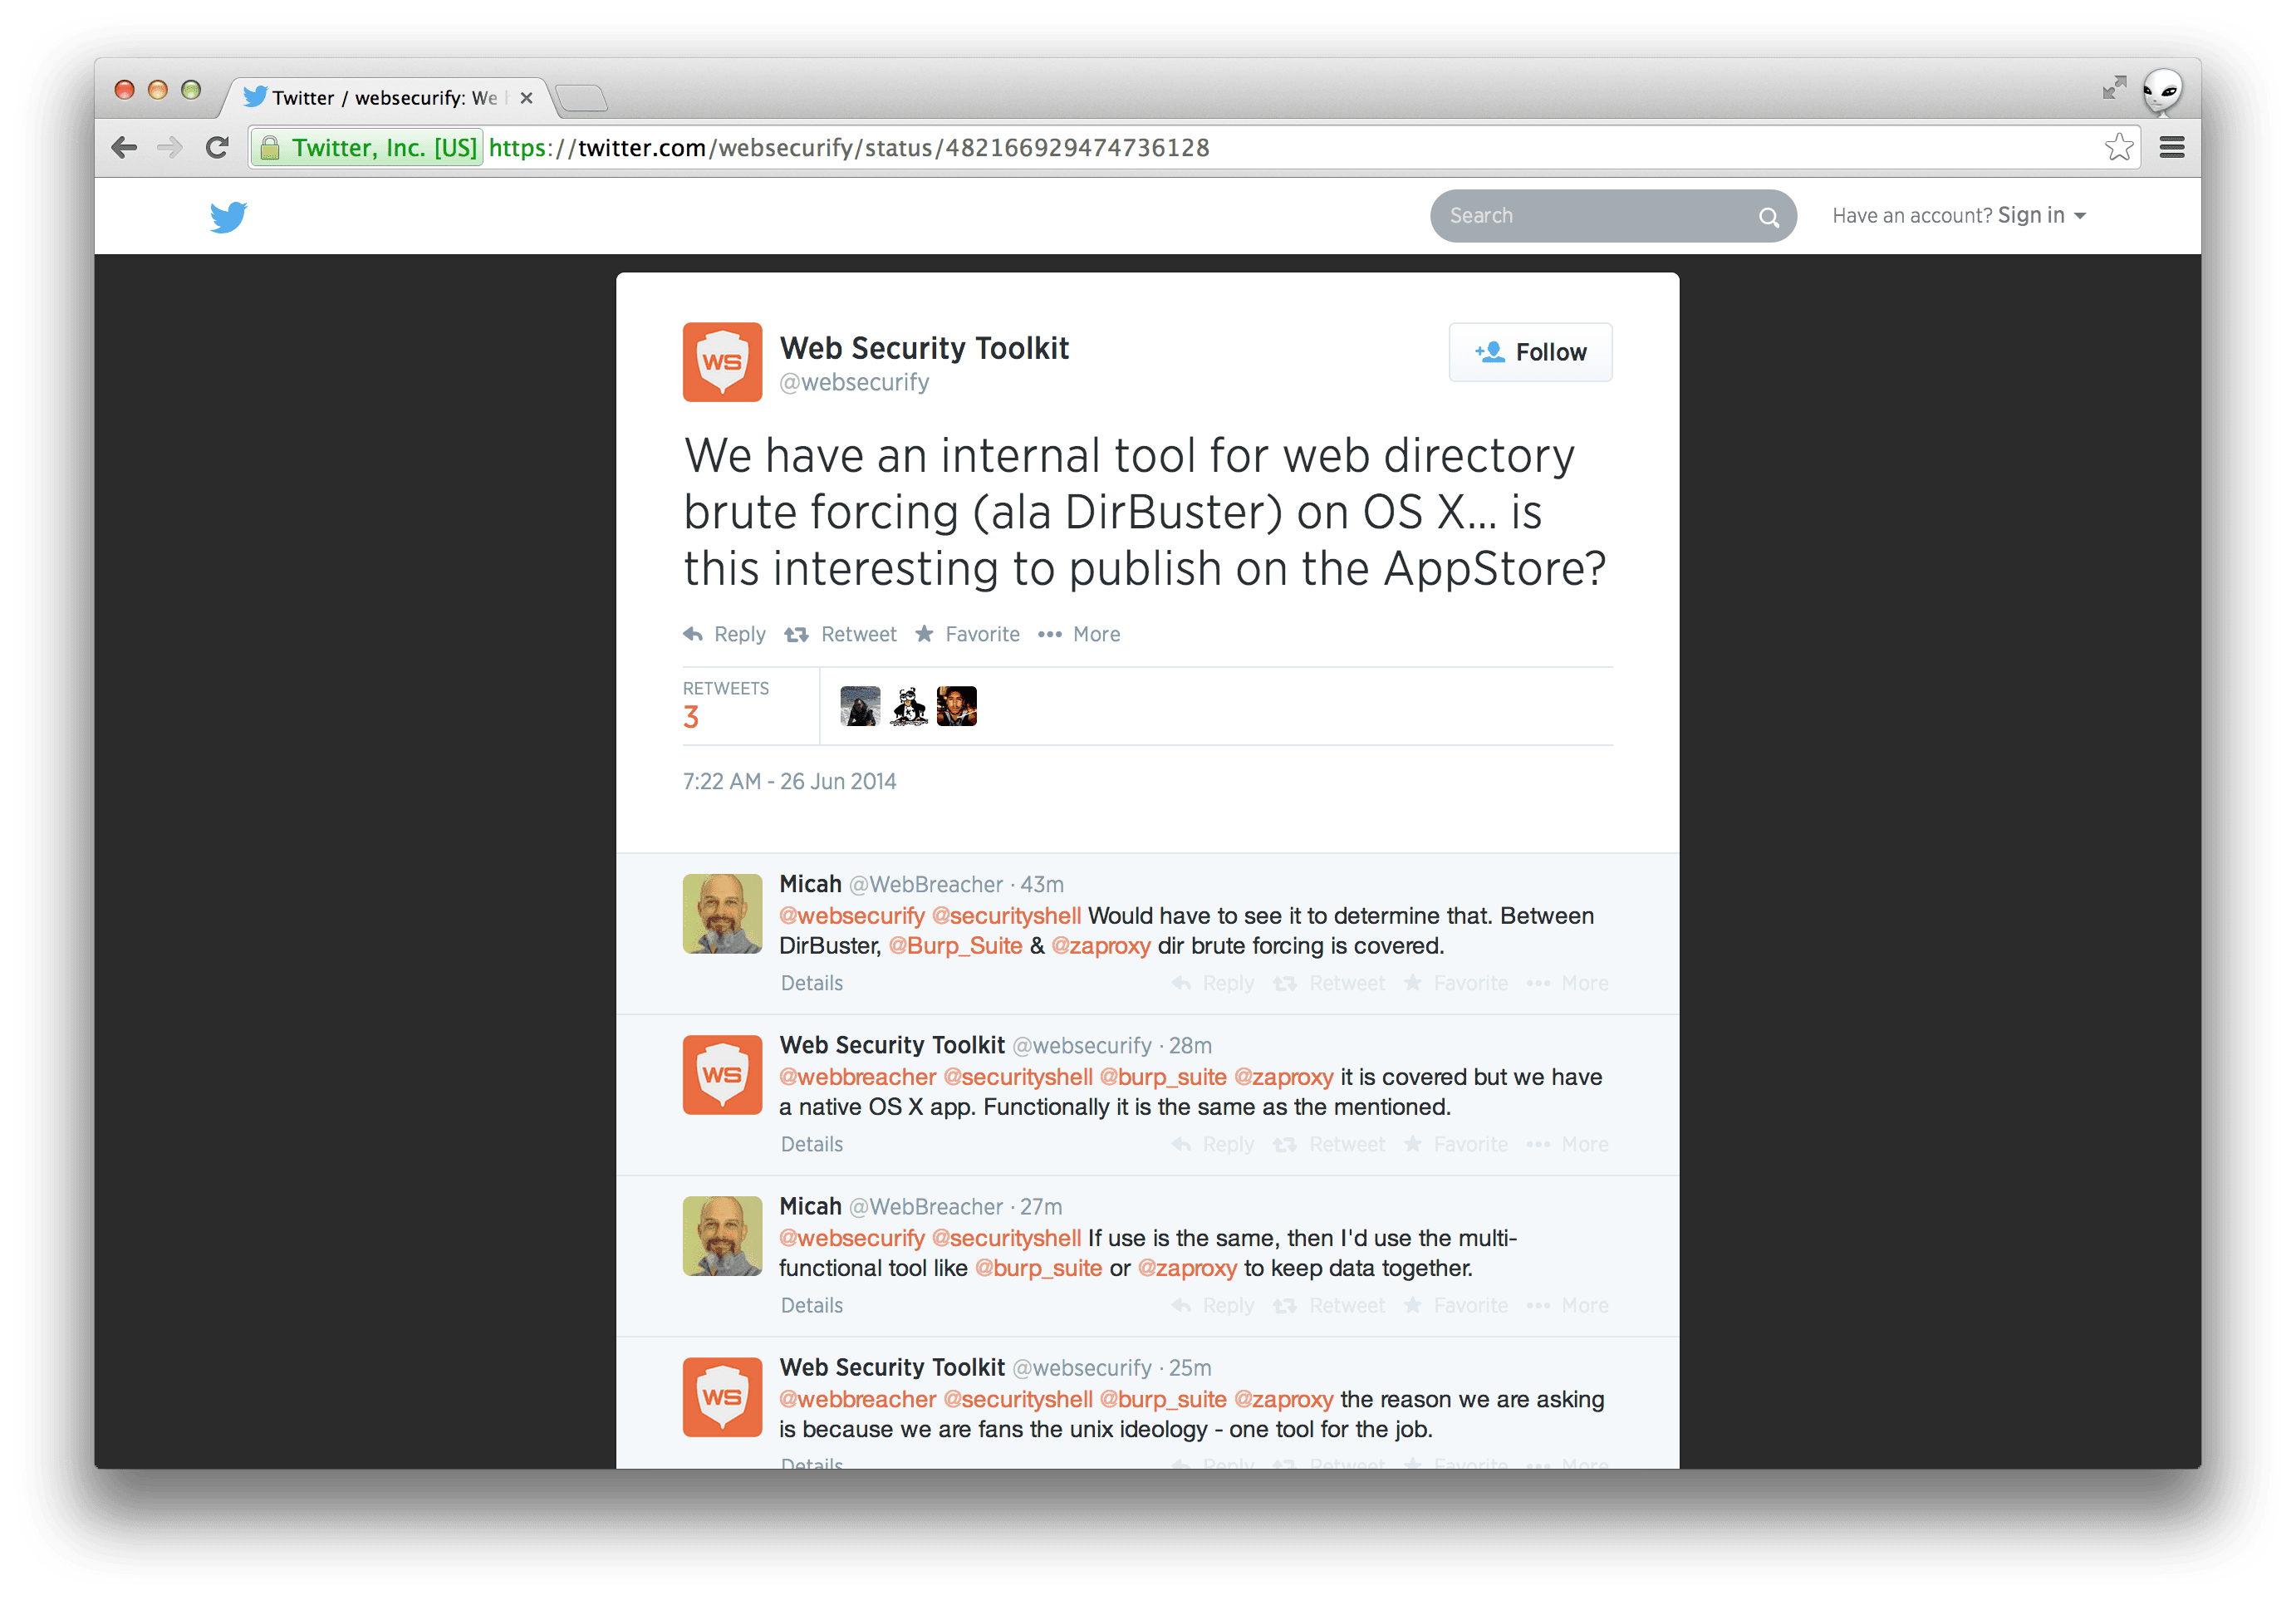Open the Web Security Toolkit profile name
This screenshot has height=1600, width=2296.
(x=924, y=348)
